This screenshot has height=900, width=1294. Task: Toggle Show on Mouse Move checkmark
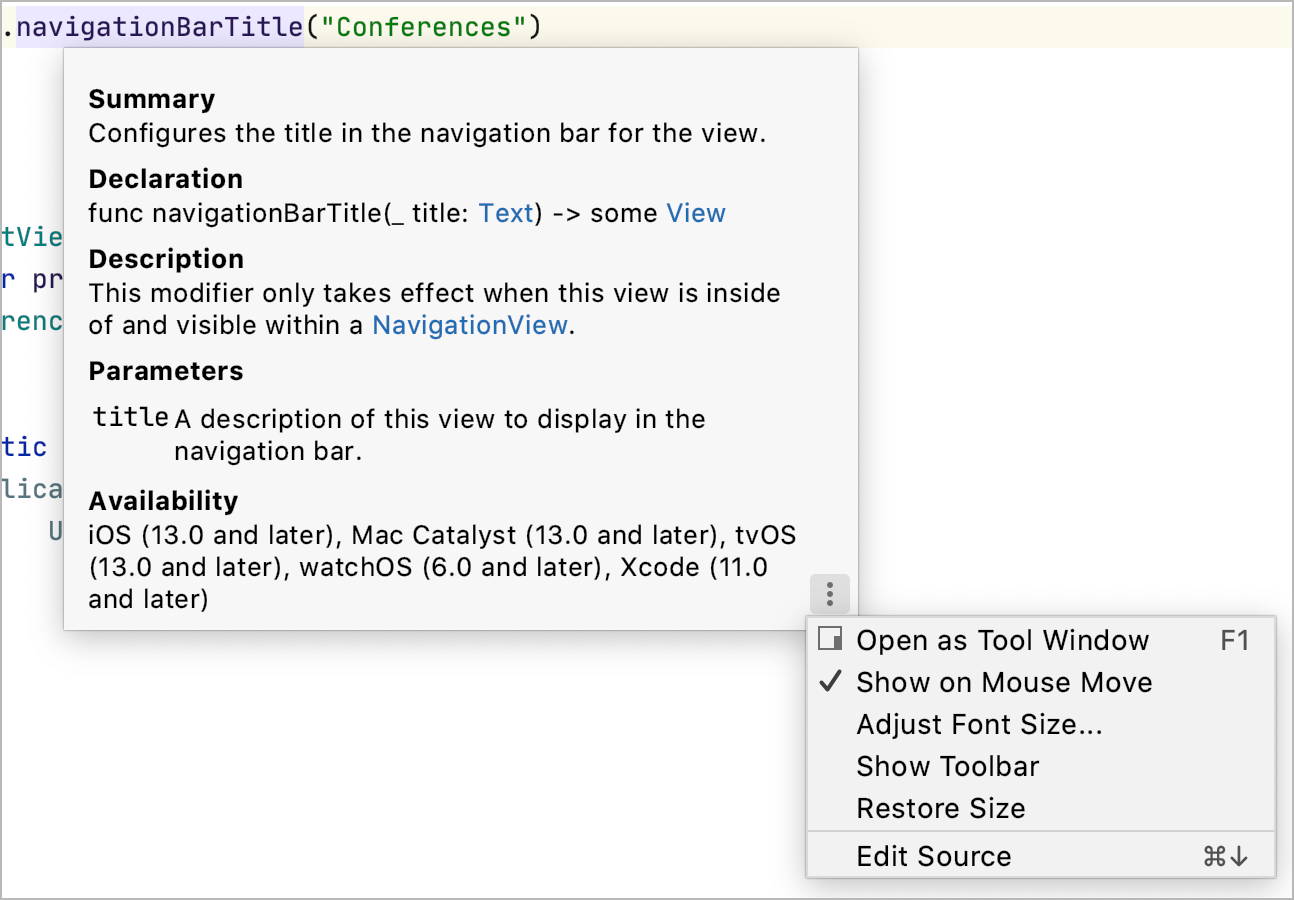coord(830,682)
